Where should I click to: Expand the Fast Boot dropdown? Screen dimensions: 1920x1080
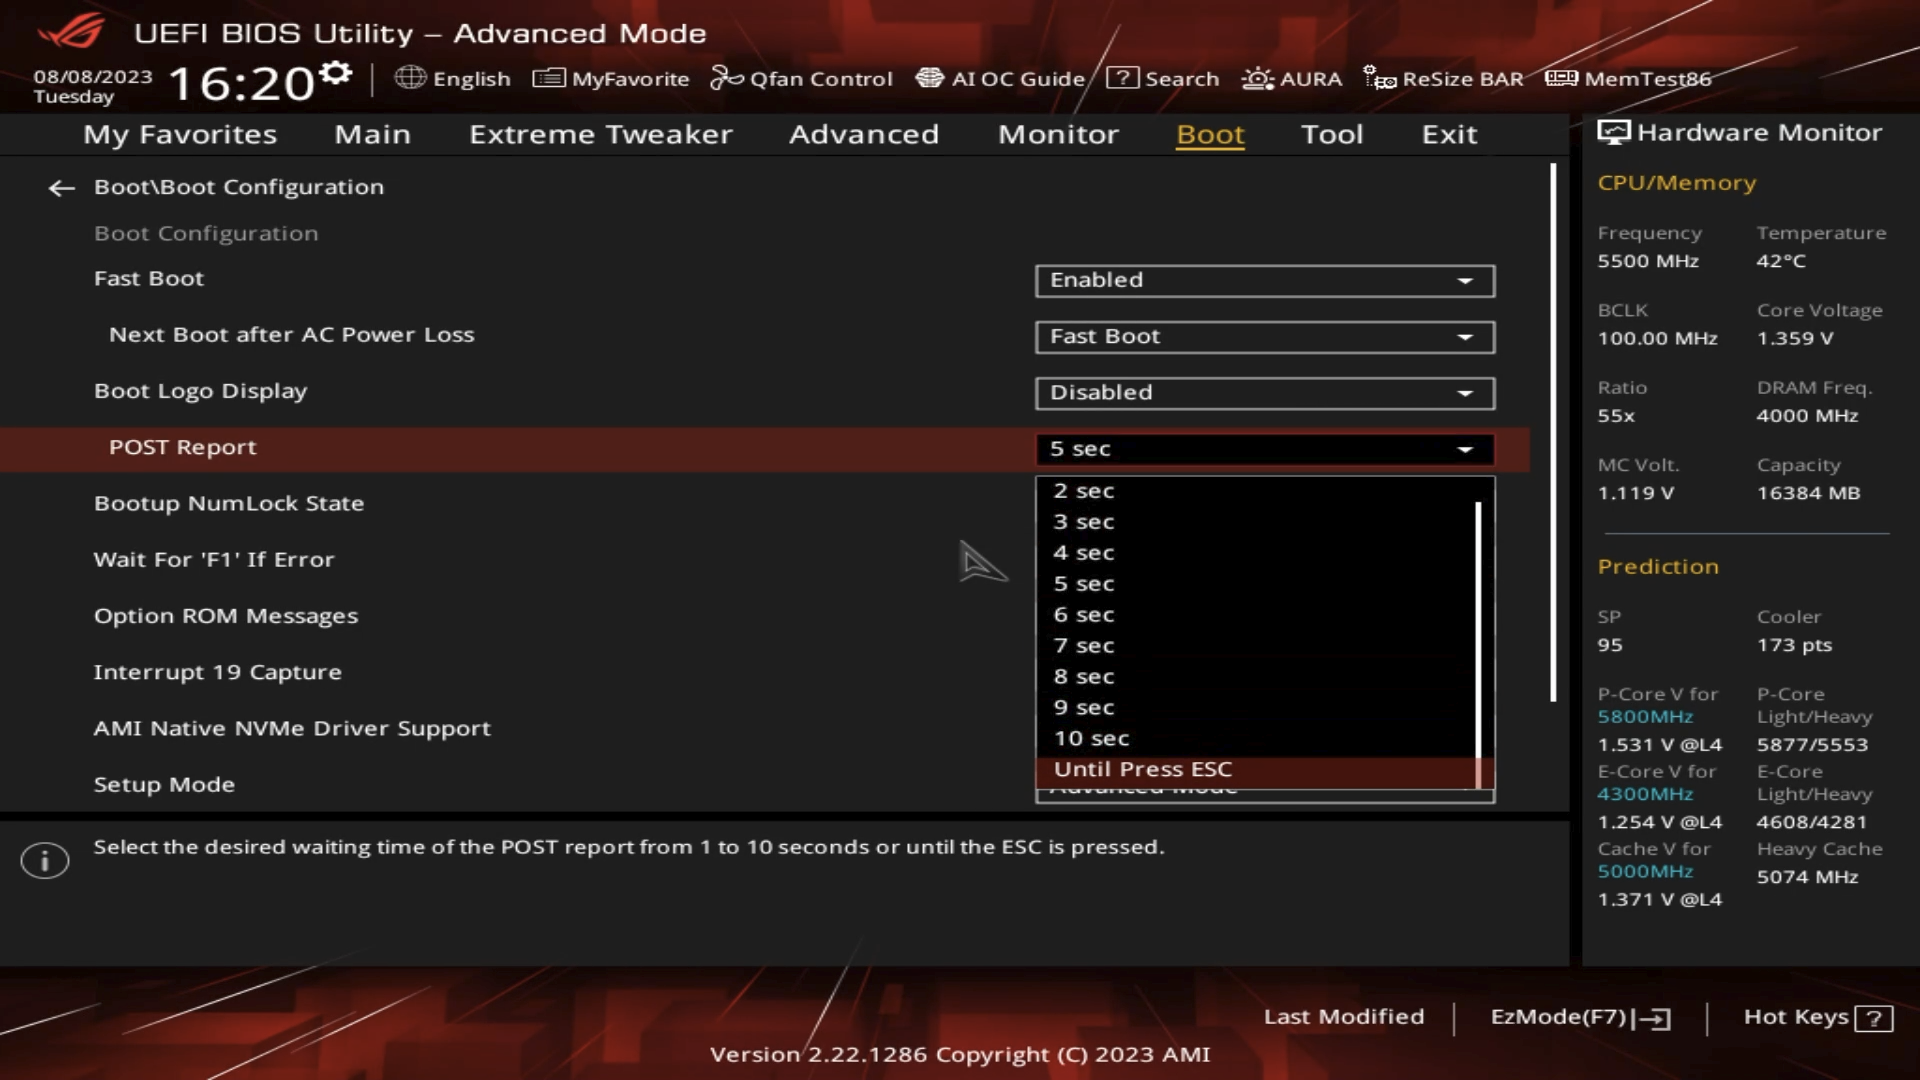click(1264, 281)
